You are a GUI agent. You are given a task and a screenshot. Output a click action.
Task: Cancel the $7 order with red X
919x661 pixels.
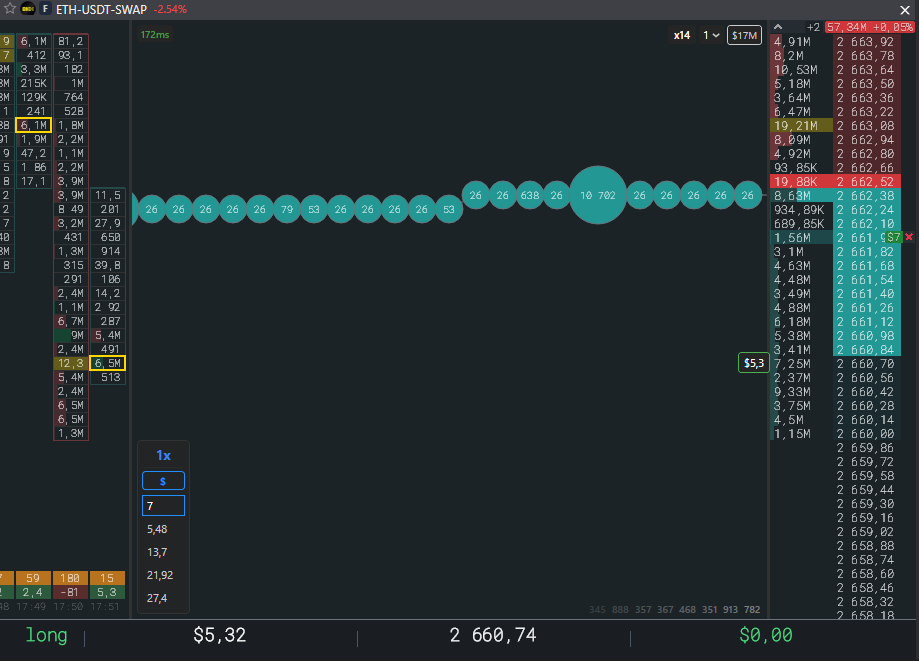pyautogui.click(x=909, y=237)
